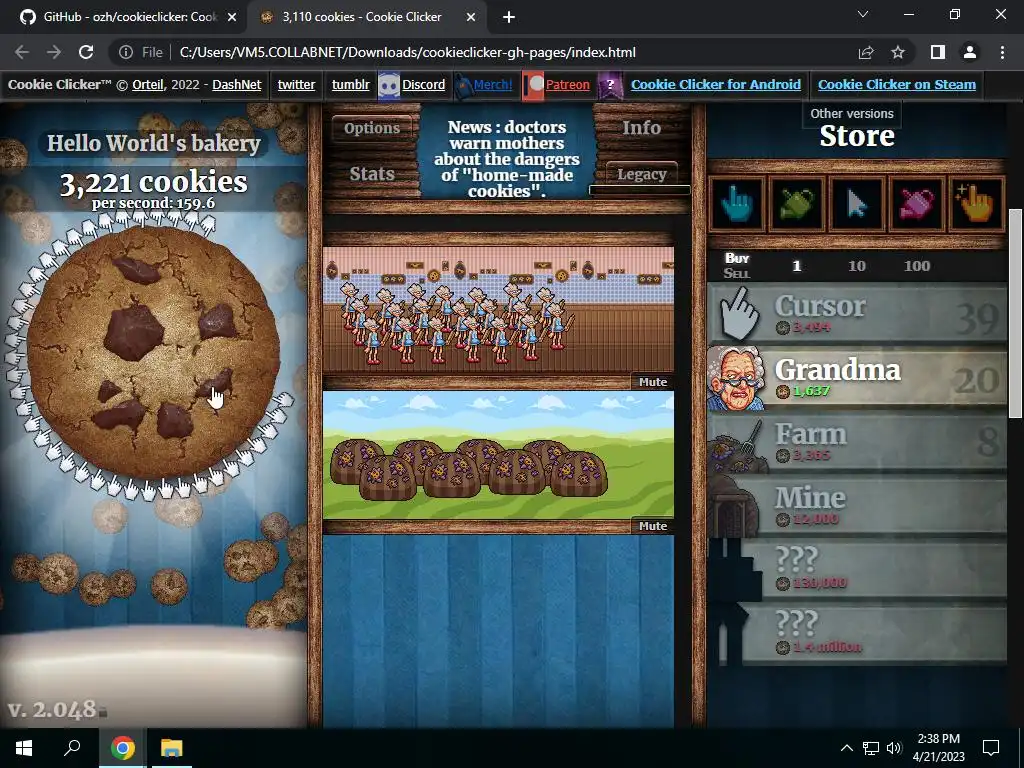Viewport: 1024px width, 768px height.
Task: Open the Windows Start menu
Action: [x=24, y=748]
